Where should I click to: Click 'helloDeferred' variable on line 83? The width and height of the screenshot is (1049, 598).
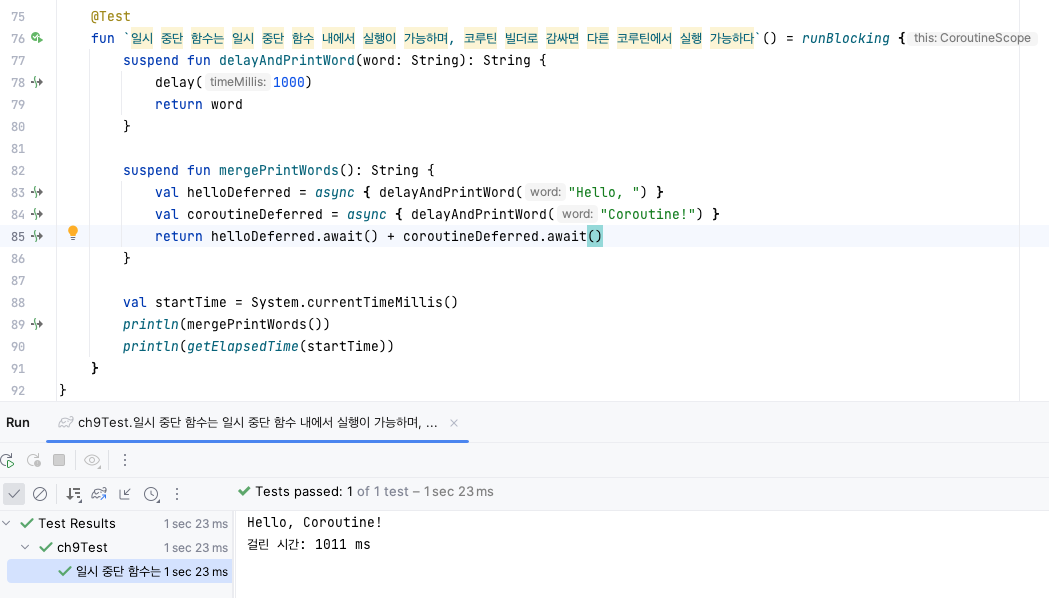pos(239,193)
